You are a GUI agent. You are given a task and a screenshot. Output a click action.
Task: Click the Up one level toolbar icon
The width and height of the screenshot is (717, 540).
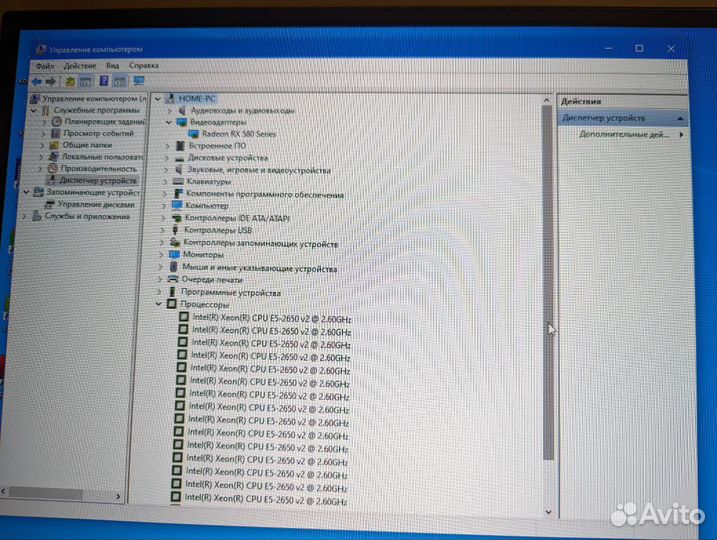click(70, 82)
